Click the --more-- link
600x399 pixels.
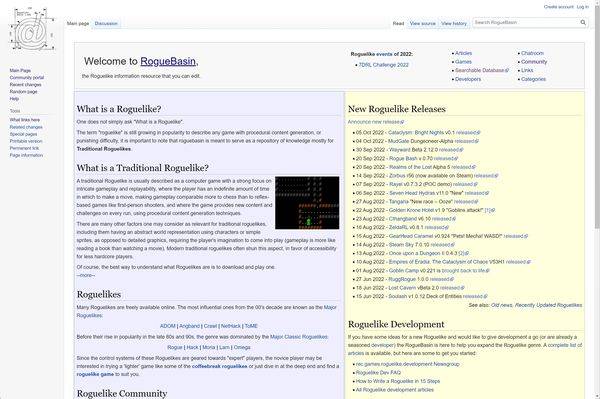point(86,275)
